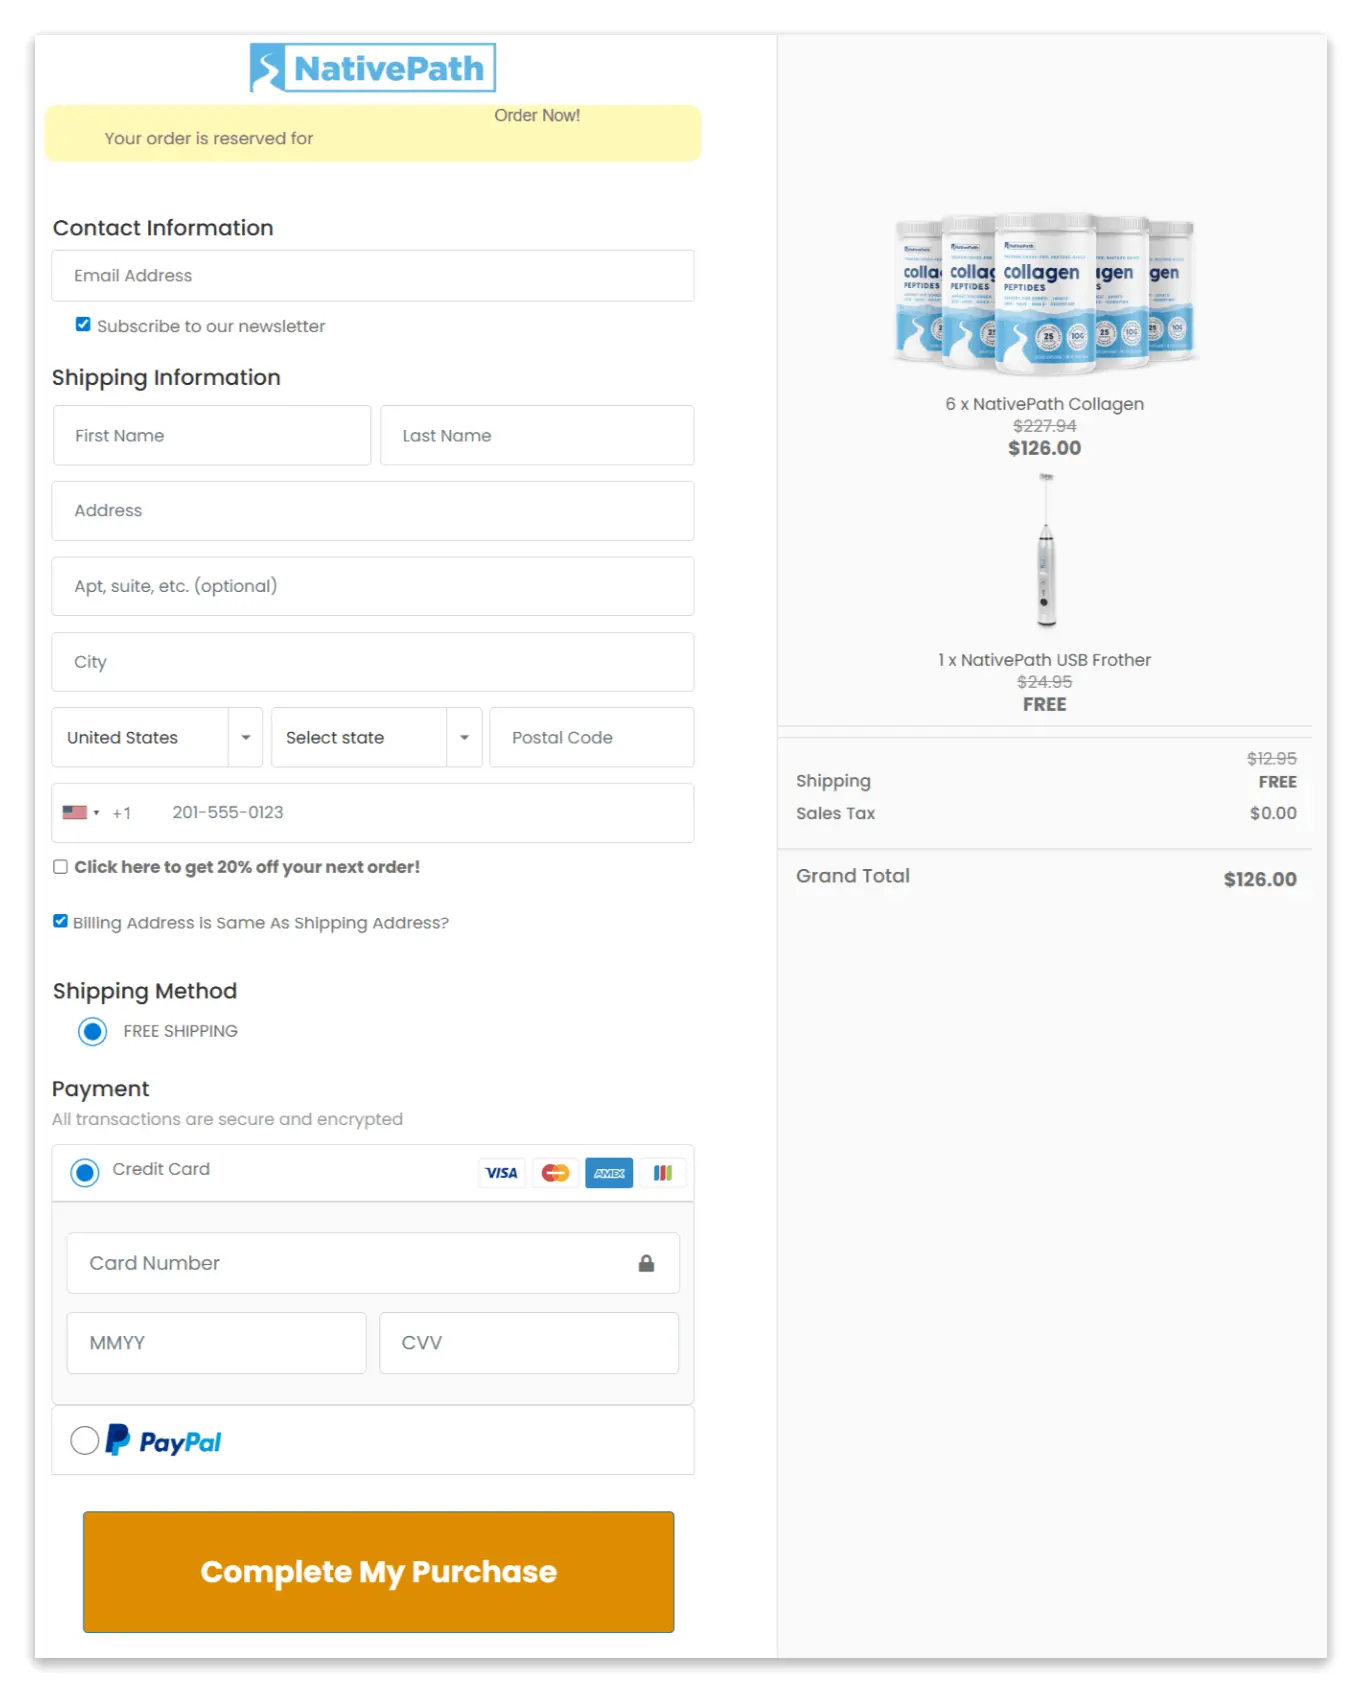1362x1693 pixels.
Task: Click the 'Order Now!' text
Action: coord(537,115)
